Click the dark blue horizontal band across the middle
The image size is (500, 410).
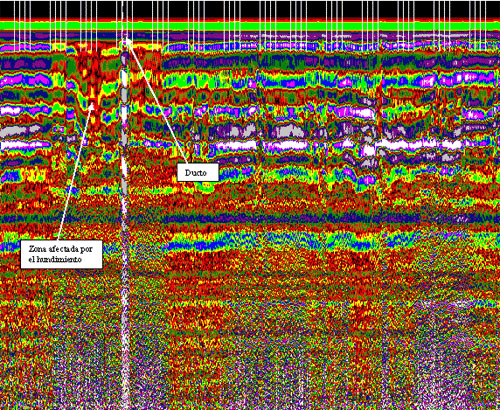tap(250, 218)
